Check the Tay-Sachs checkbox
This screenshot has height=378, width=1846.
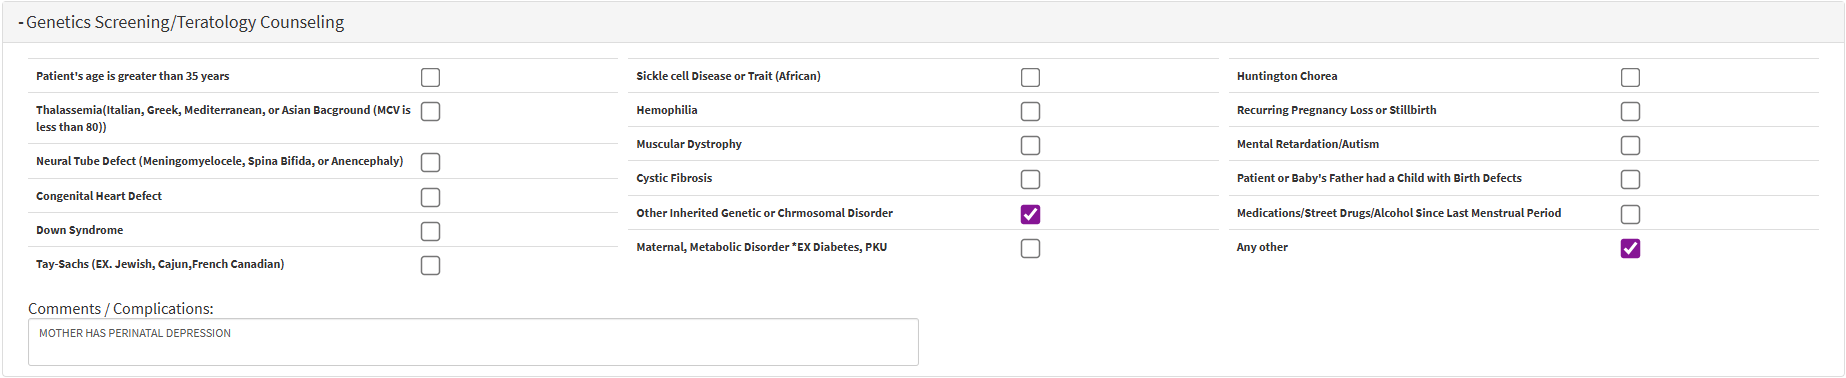430,265
